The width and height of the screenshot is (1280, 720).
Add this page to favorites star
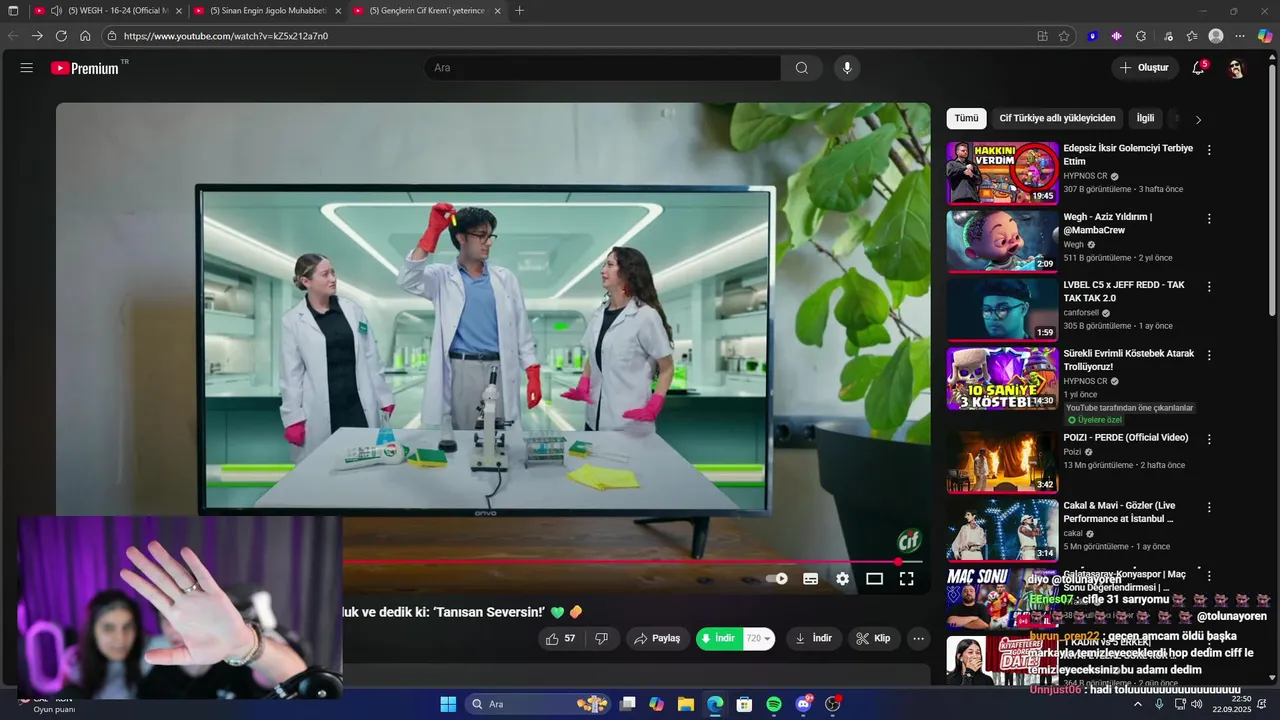click(1064, 36)
